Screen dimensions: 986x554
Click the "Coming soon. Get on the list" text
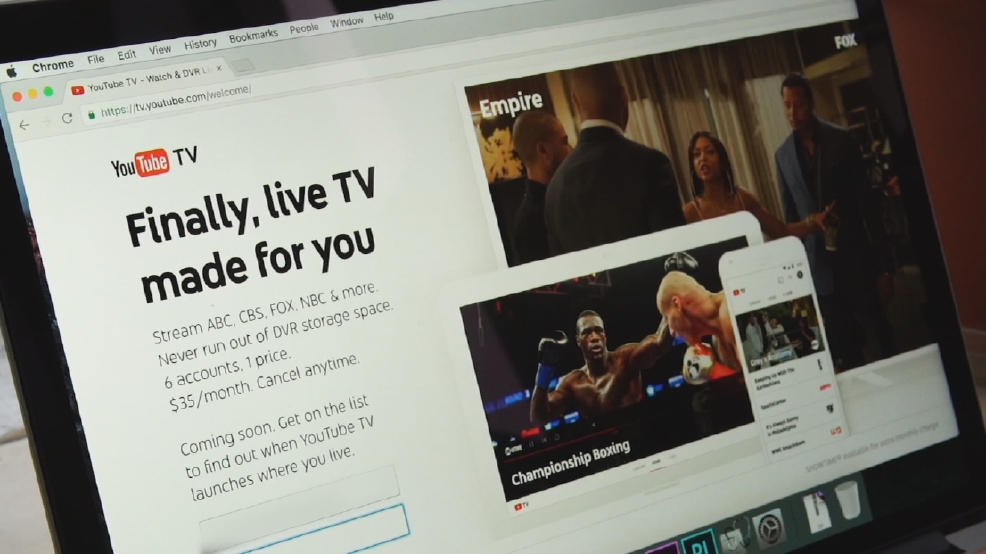[275, 424]
